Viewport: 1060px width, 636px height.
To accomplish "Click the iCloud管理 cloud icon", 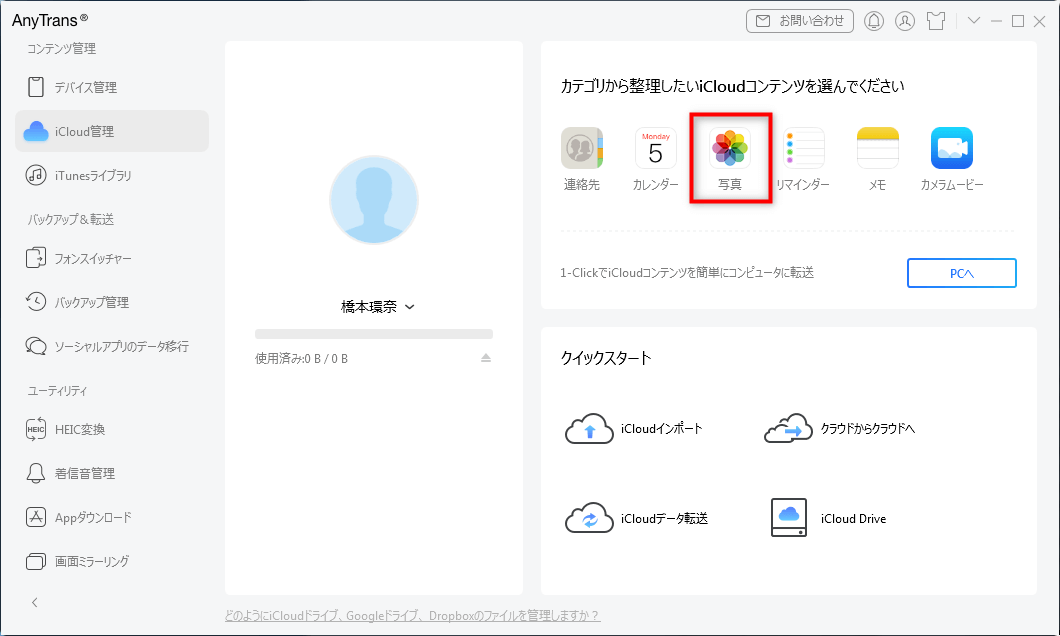I will coord(36,131).
